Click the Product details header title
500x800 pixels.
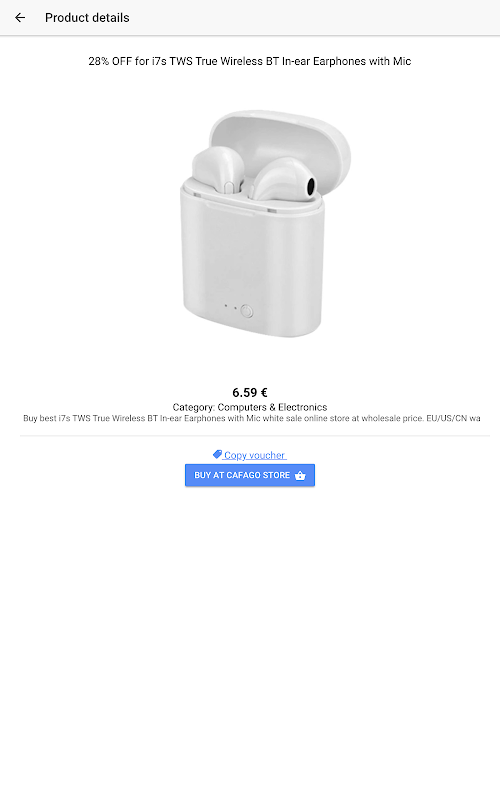87,18
